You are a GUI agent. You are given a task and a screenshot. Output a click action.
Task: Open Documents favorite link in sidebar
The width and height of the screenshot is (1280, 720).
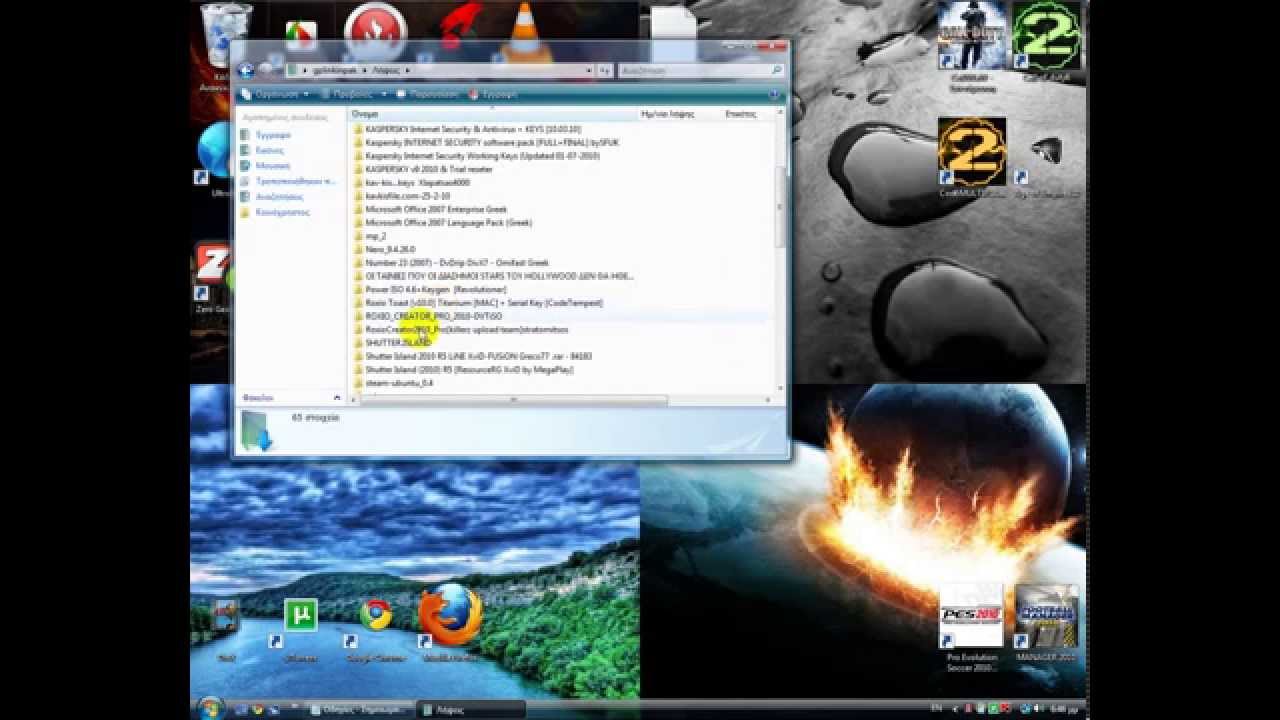pos(273,134)
